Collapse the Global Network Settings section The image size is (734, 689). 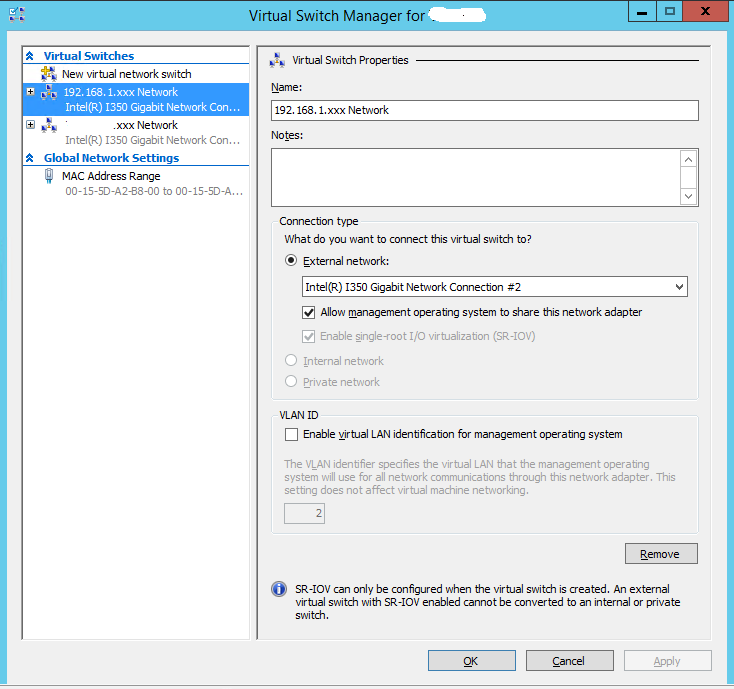29,158
